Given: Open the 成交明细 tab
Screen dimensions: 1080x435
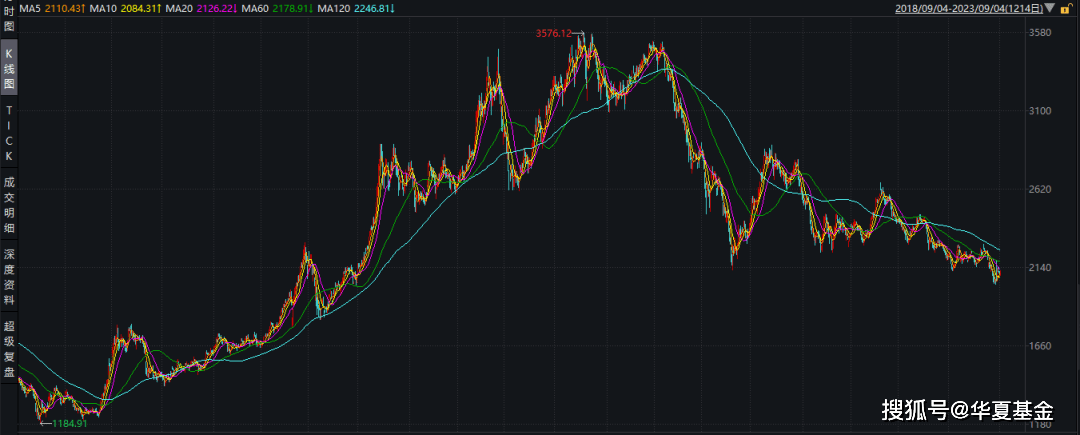Looking at the screenshot, I should (9, 205).
